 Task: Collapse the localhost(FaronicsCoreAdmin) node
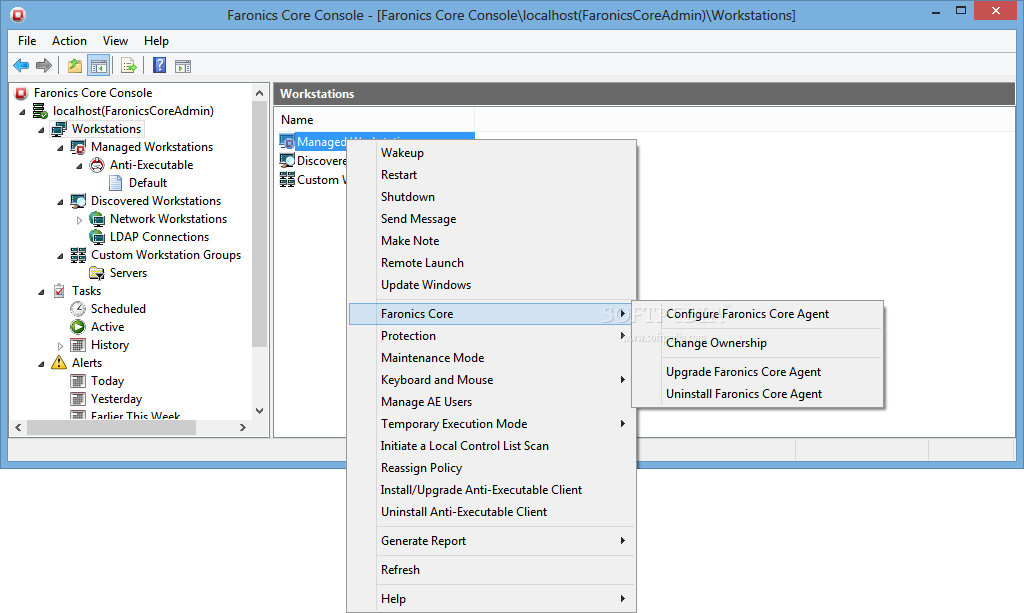[x=22, y=112]
